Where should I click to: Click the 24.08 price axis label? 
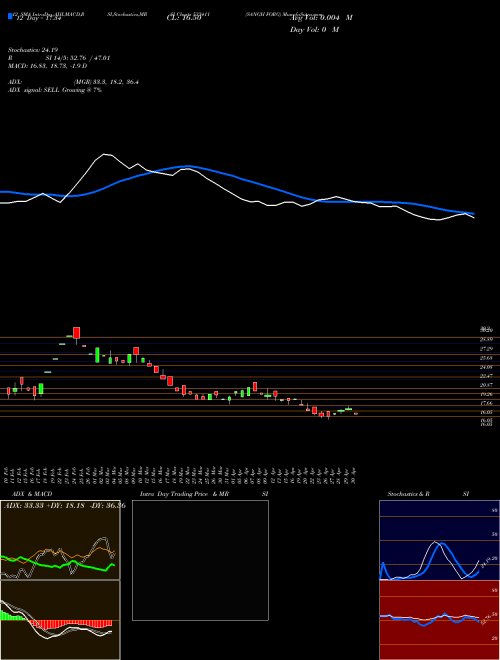[x=486, y=367]
